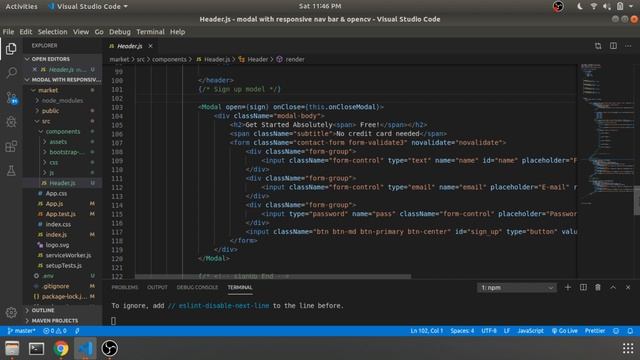640x360 pixels.
Task: Click the master branch indicator
Action: [21, 331]
